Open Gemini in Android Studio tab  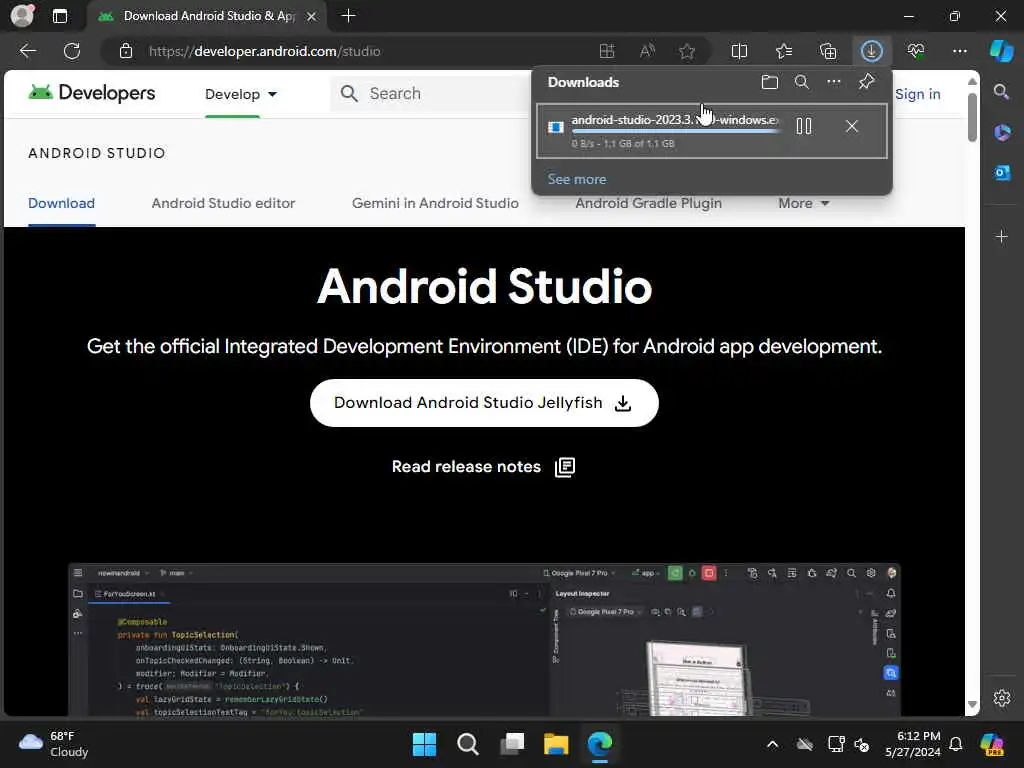pyautogui.click(x=435, y=203)
